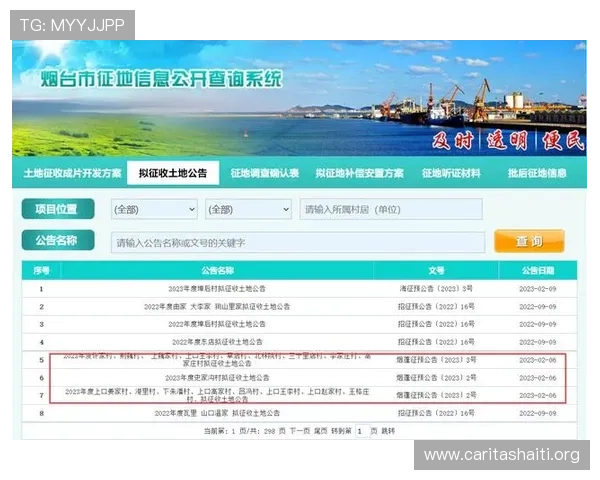Open row 3 announcement 2022年度埠后村拟征收土地公告
The width and height of the screenshot is (600, 480).
point(217,324)
